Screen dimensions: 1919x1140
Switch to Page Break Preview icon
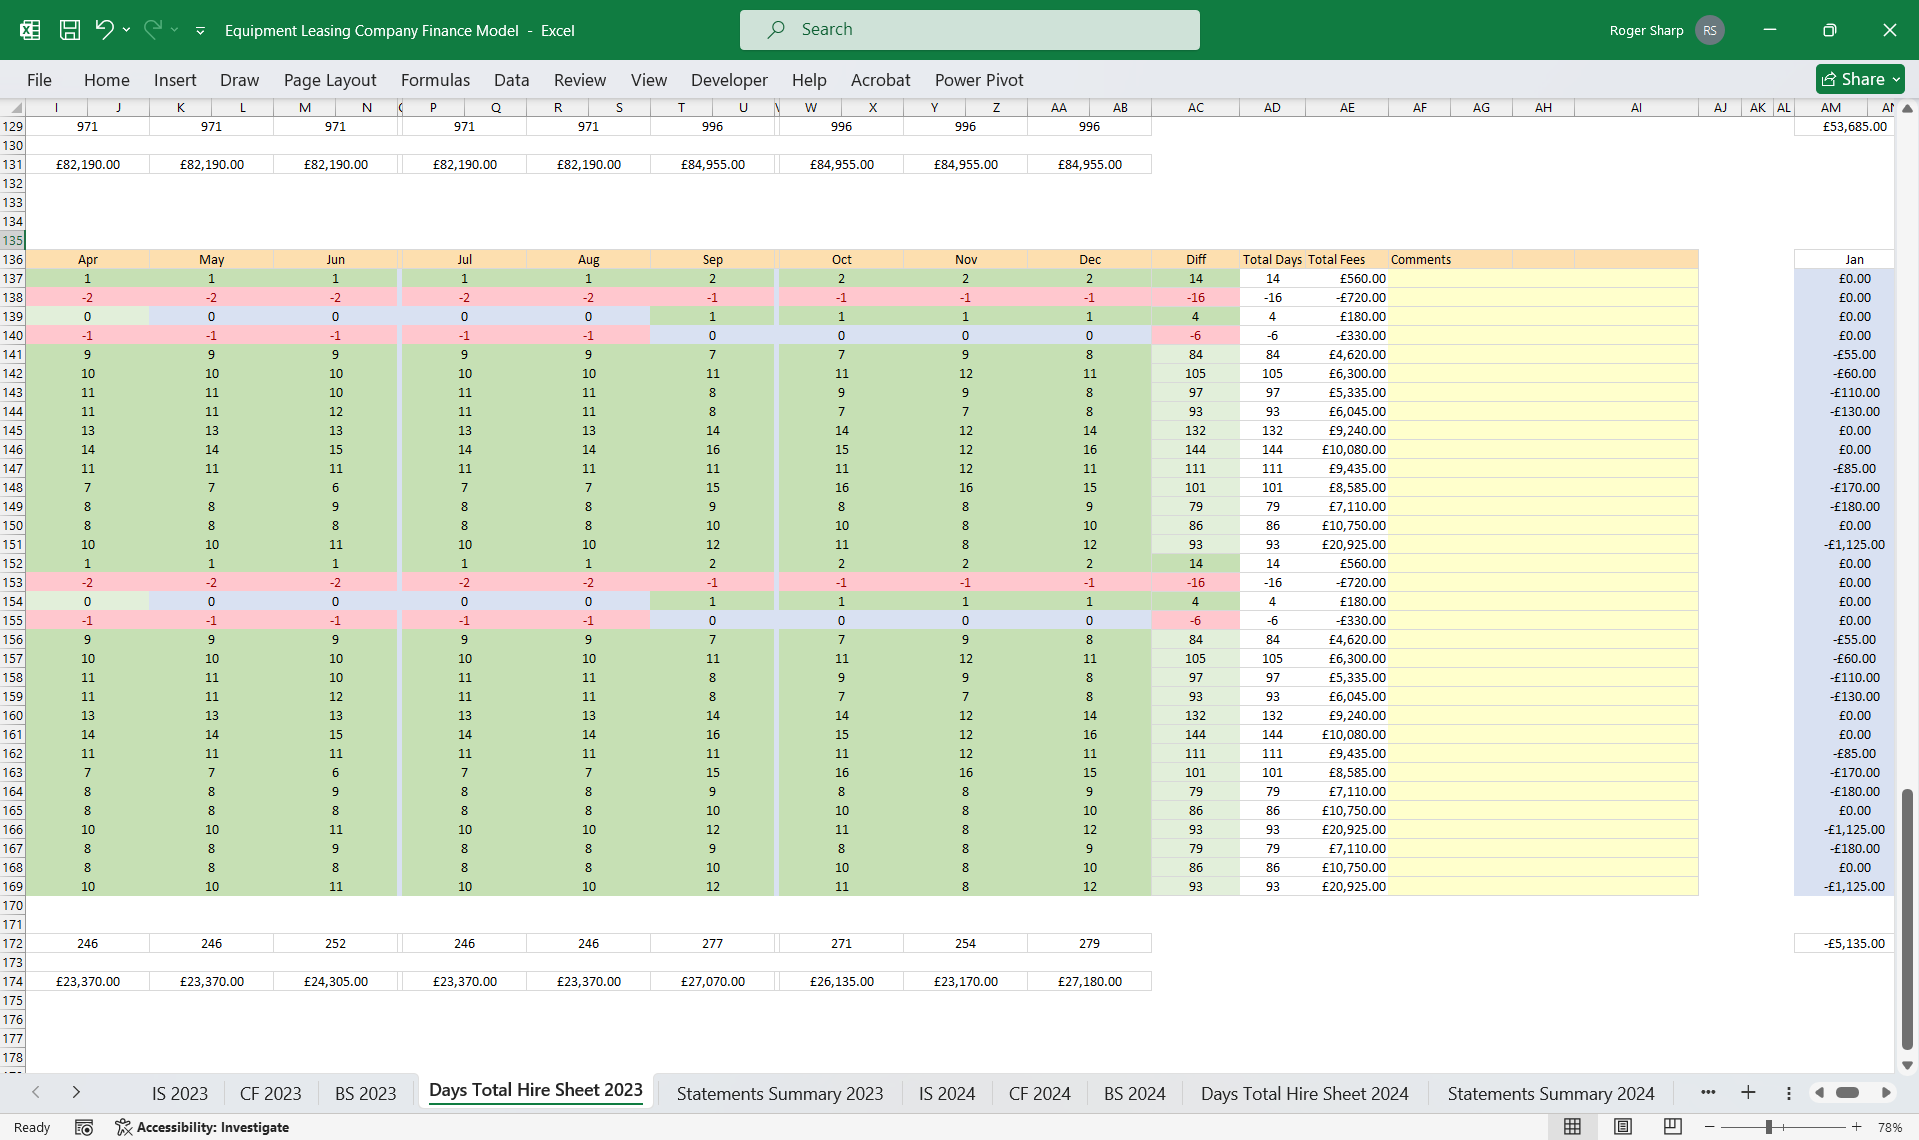1672,1127
